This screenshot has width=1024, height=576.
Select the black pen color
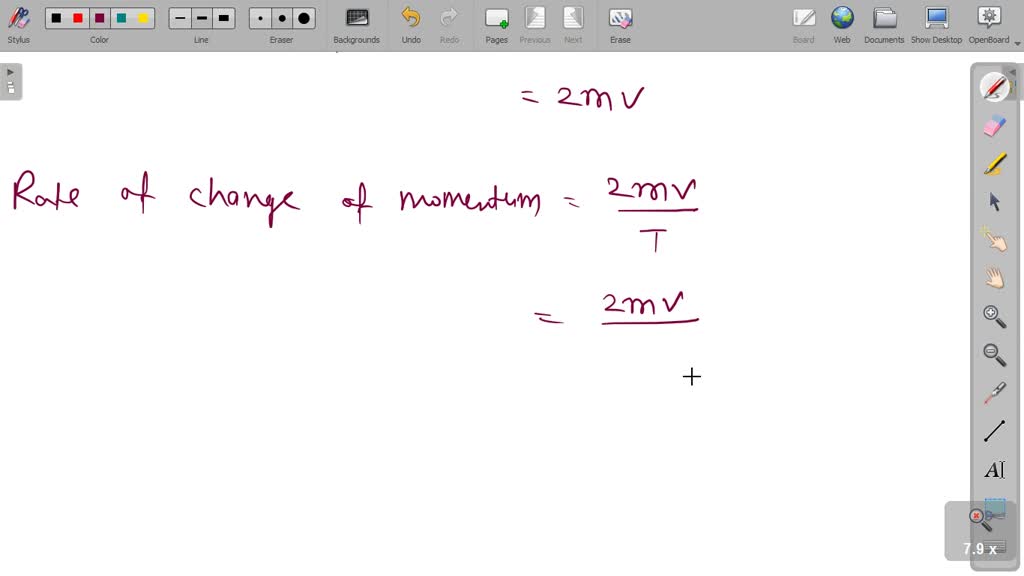(x=56, y=18)
